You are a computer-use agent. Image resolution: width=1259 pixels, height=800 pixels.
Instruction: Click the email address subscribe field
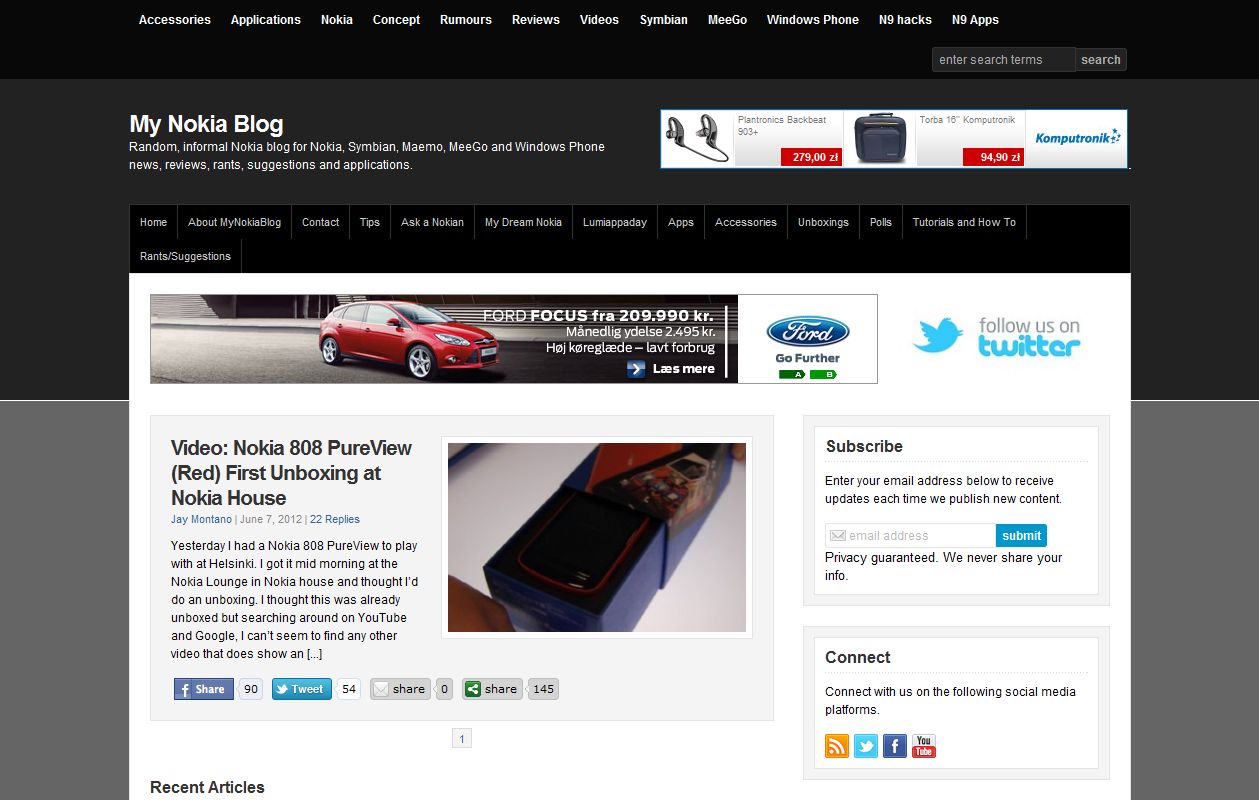(911, 536)
